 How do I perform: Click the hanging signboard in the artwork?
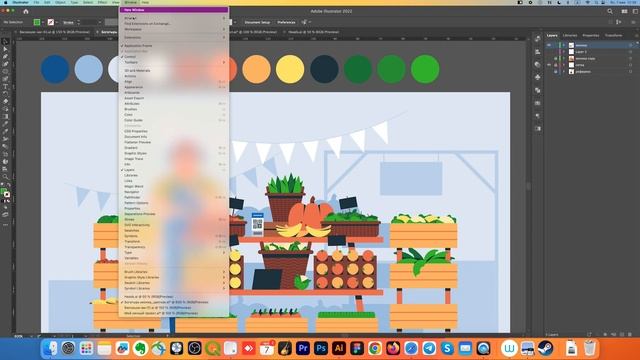(411, 178)
